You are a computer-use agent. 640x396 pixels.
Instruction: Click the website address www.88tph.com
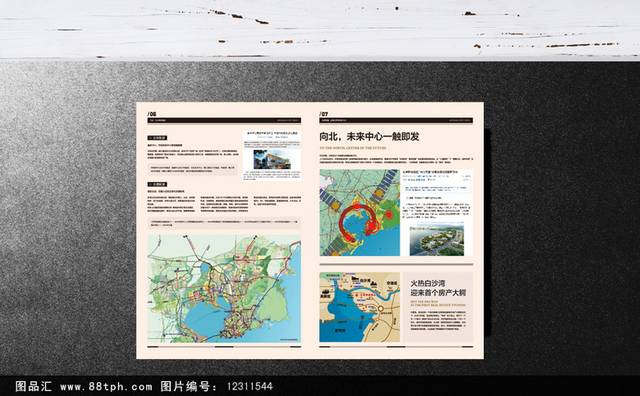[106, 387]
